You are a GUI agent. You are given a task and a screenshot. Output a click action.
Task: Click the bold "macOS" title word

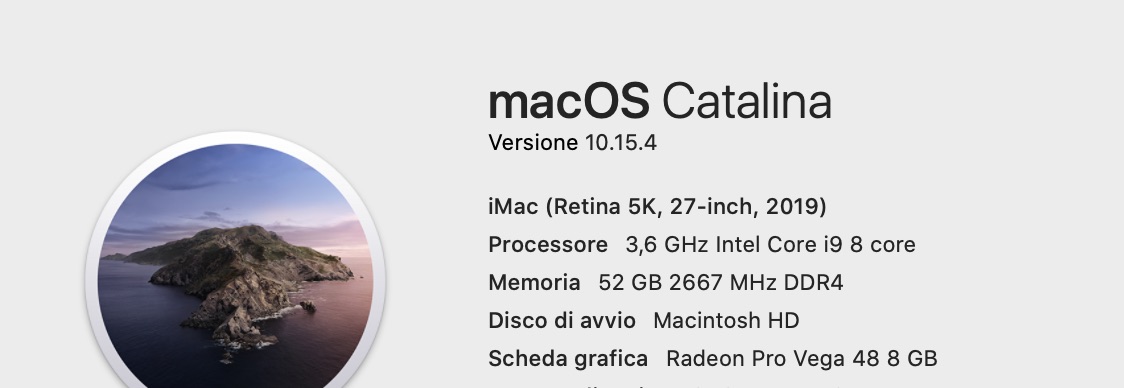coord(568,101)
